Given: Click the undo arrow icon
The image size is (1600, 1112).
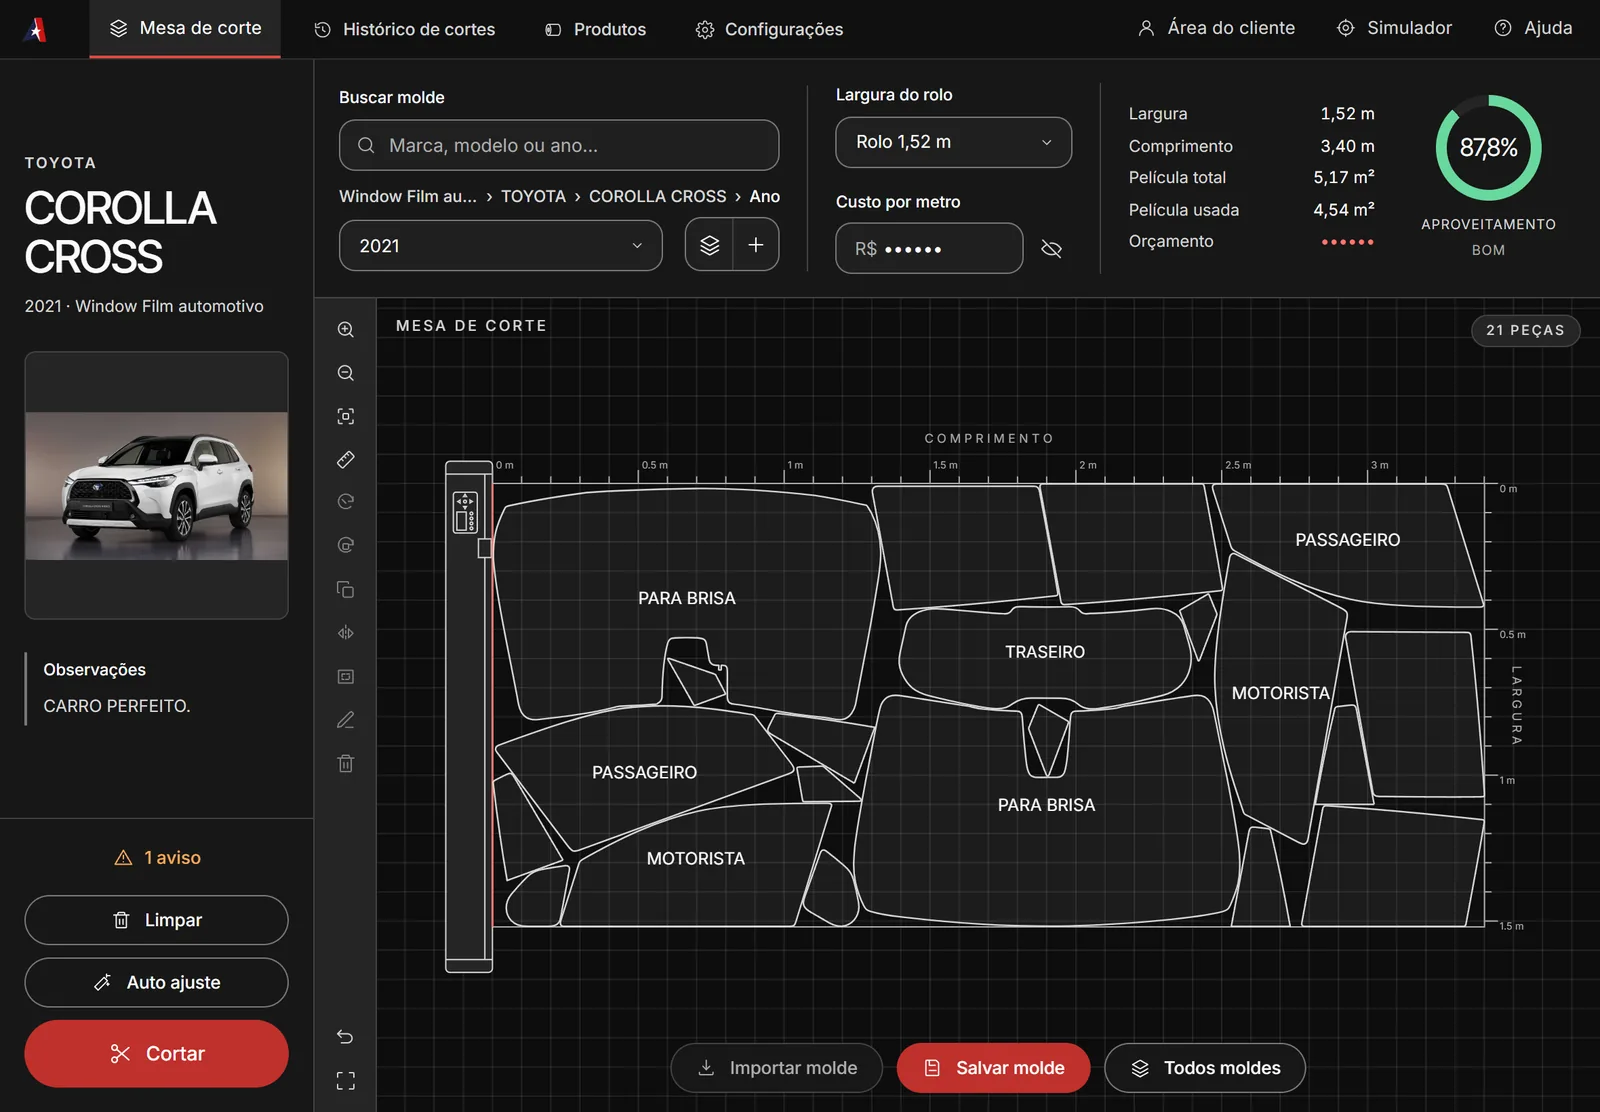Looking at the screenshot, I should [346, 1037].
